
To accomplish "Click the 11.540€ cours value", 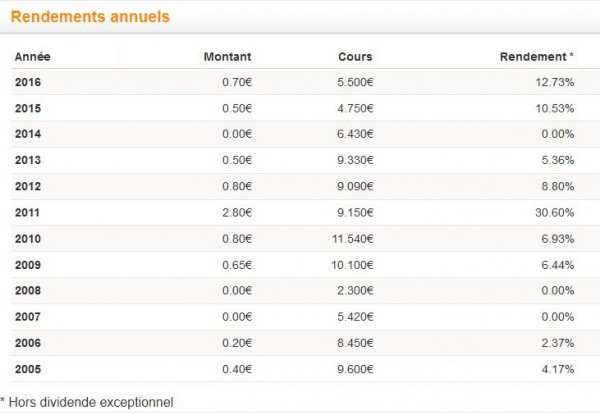I will coord(352,239).
